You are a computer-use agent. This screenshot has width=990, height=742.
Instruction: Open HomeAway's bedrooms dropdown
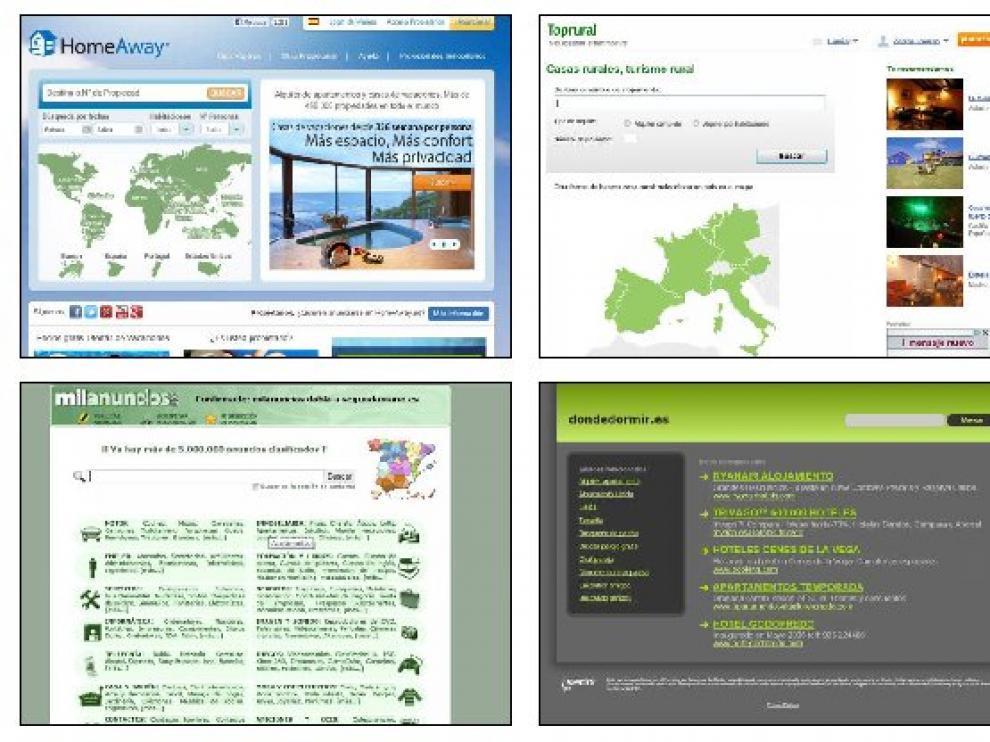[x=173, y=129]
